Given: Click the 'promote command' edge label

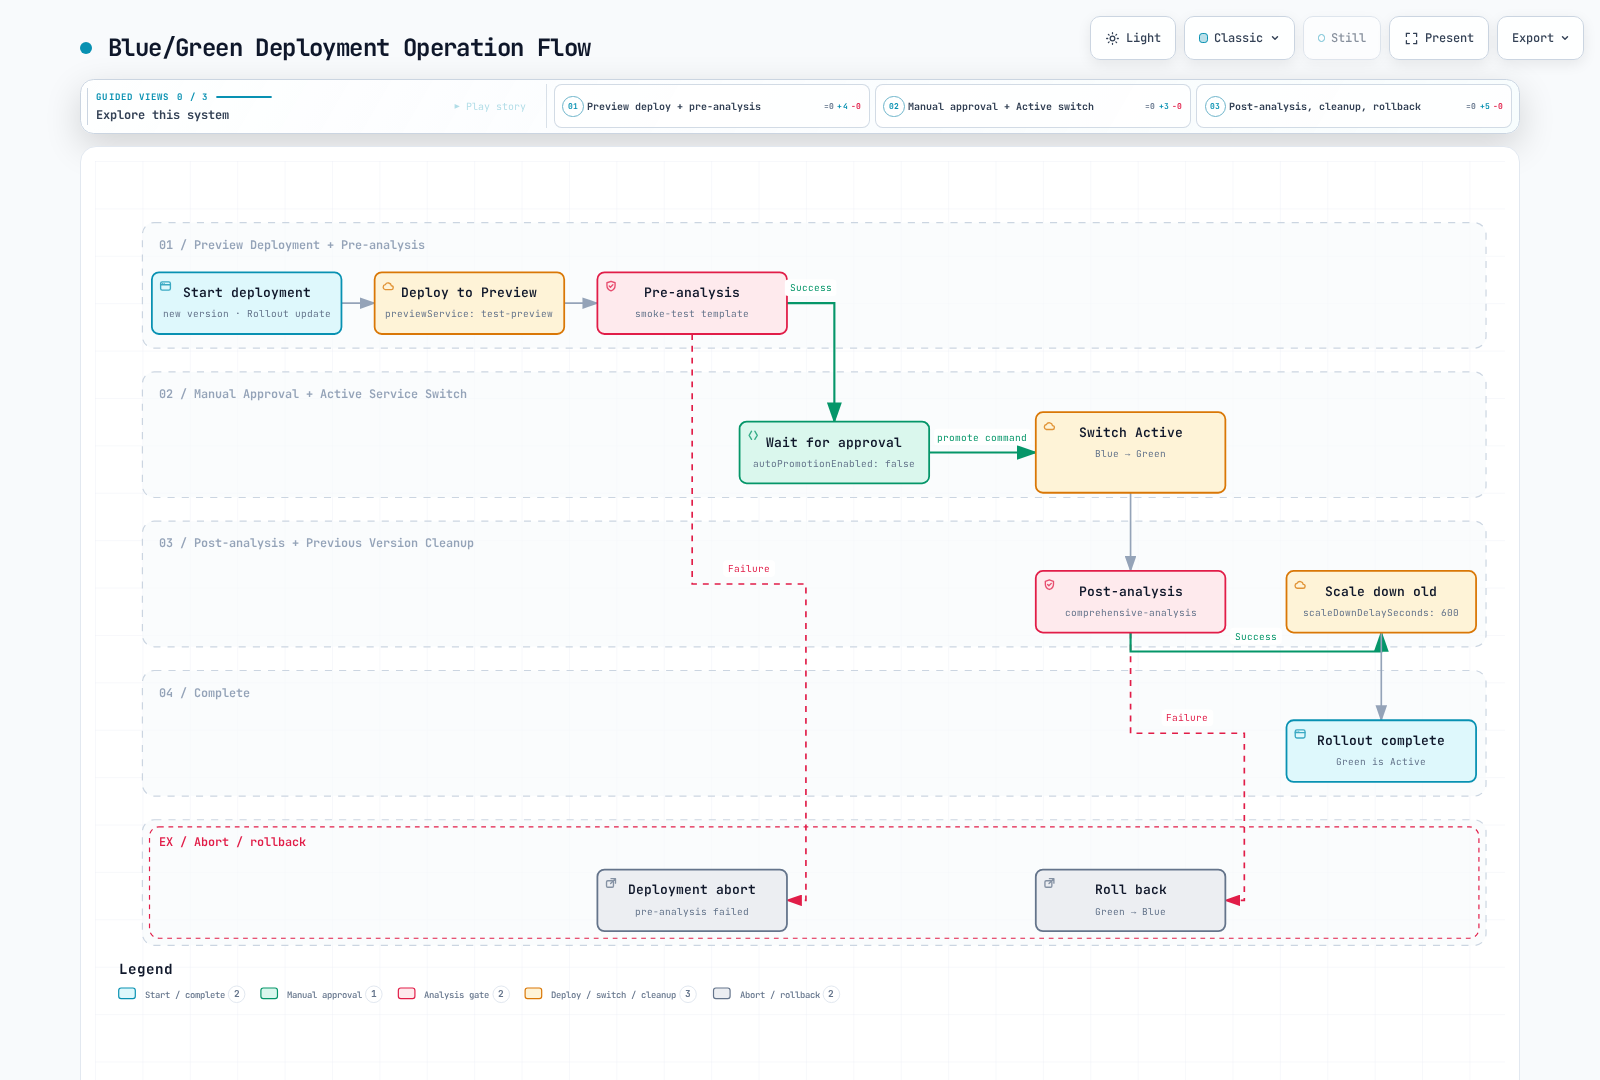Looking at the screenshot, I should pyautogui.click(x=981, y=438).
